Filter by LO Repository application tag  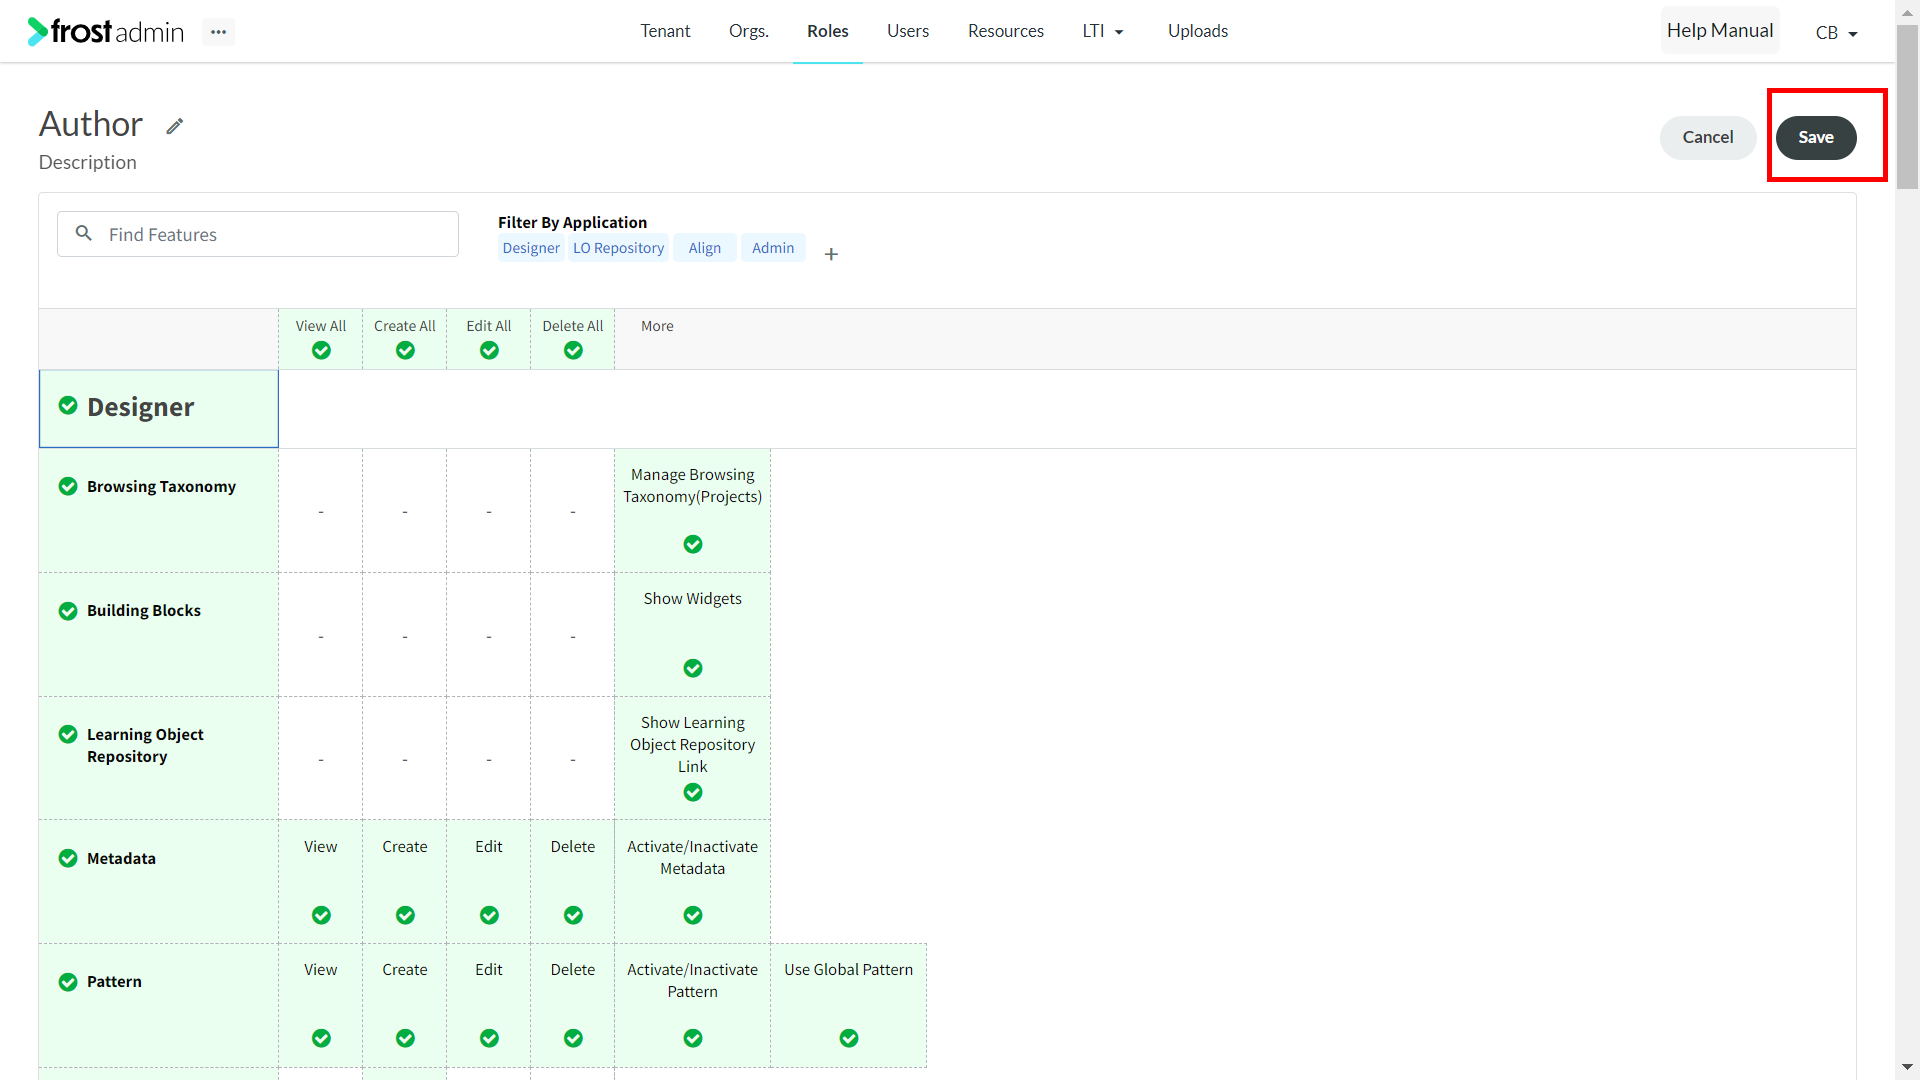pos(618,248)
